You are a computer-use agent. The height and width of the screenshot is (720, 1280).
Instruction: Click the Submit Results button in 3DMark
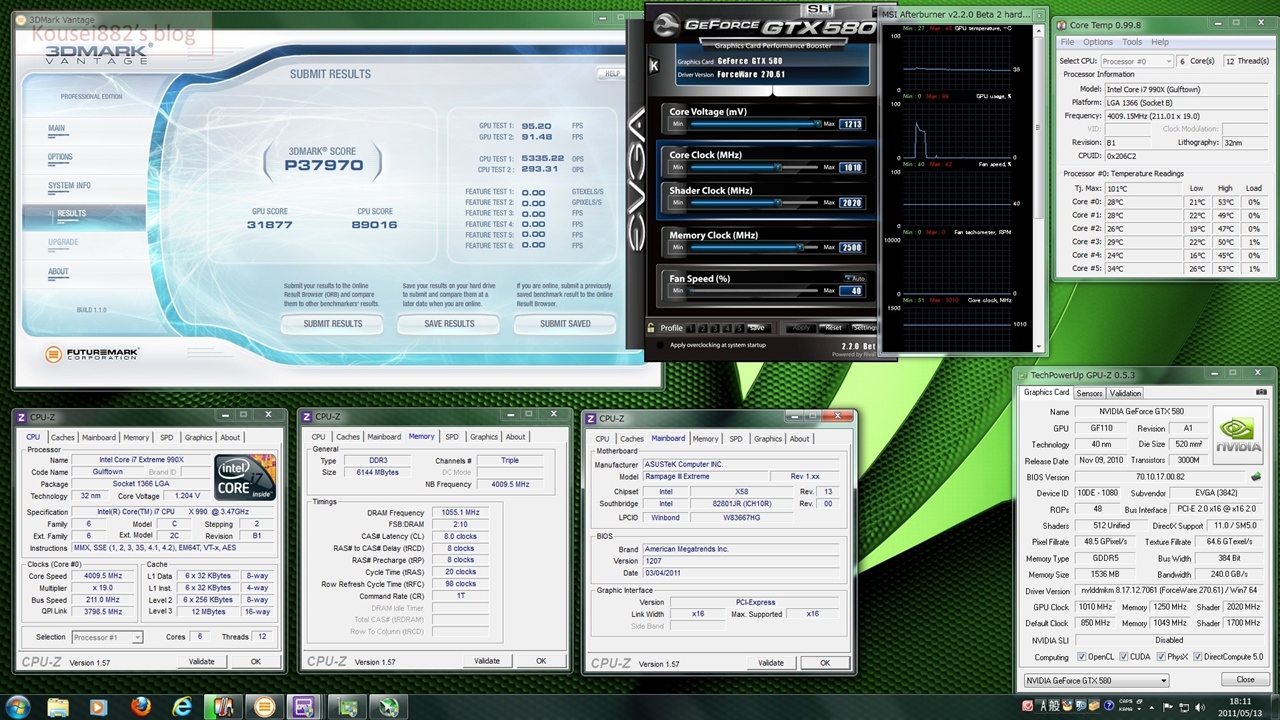tap(333, 324)
